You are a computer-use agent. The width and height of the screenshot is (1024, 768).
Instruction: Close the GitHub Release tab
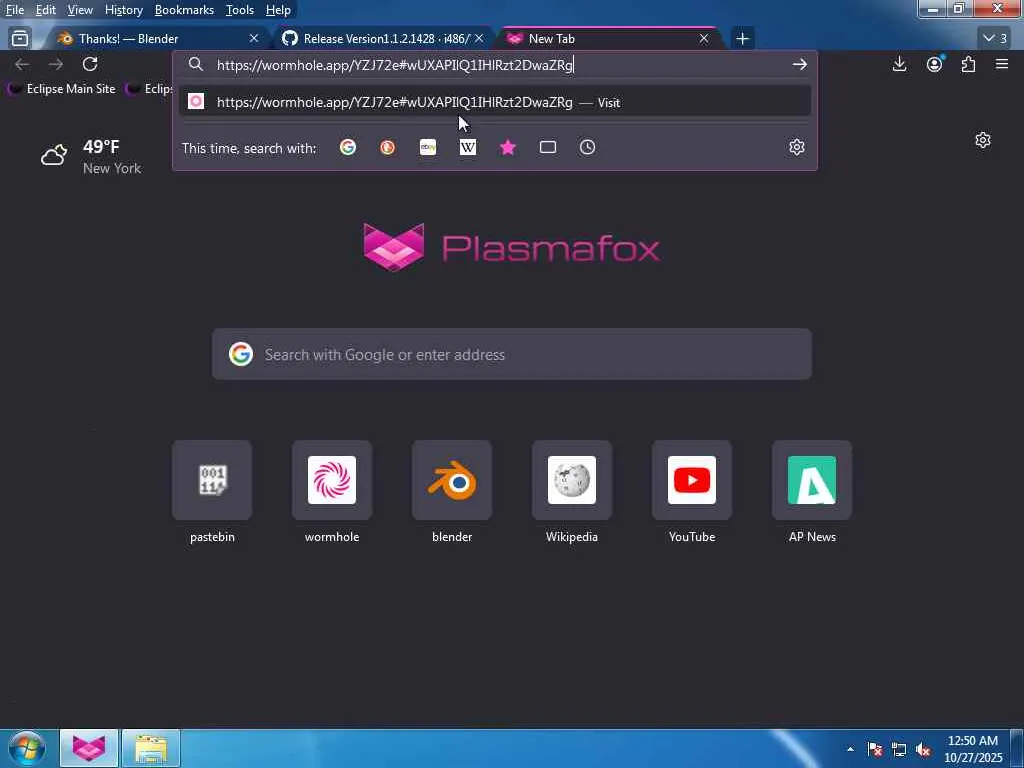479,39
